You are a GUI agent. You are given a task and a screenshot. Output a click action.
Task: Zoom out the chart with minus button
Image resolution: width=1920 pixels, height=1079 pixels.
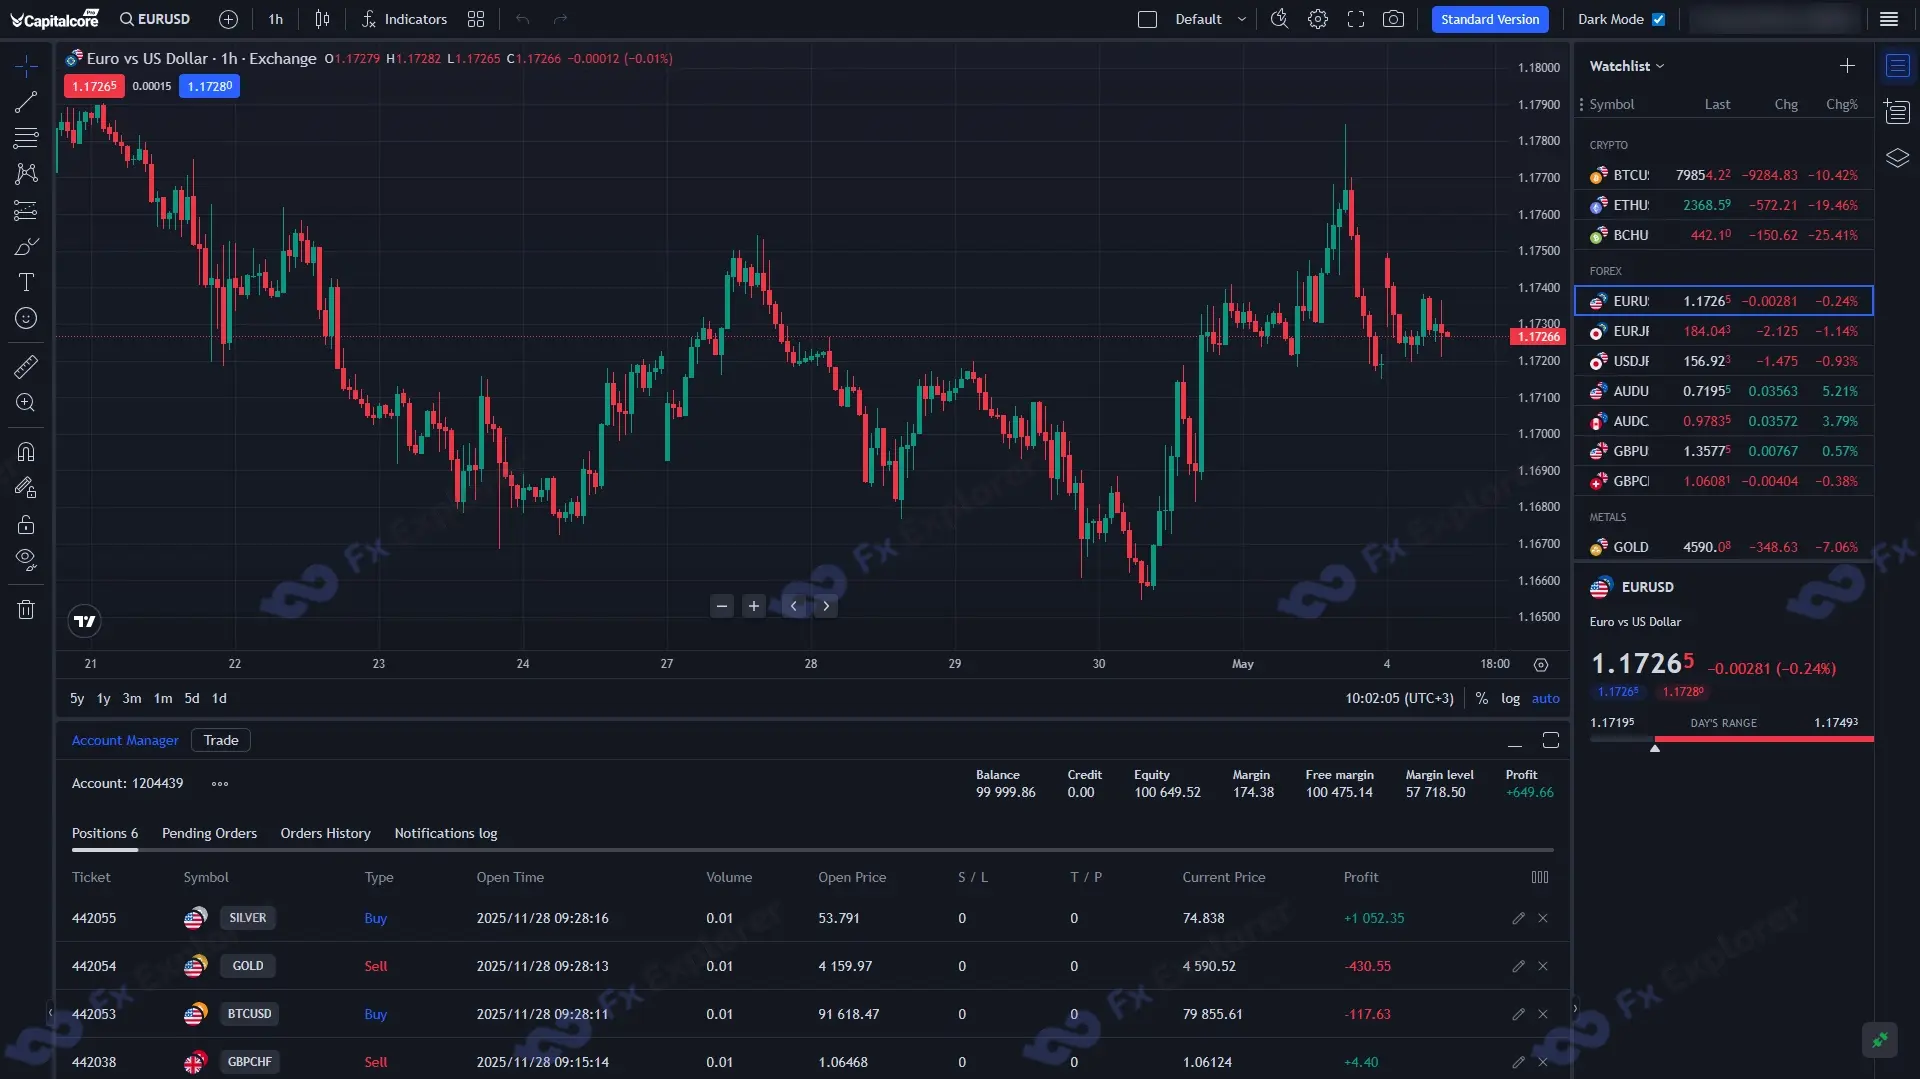pos(722,605)
